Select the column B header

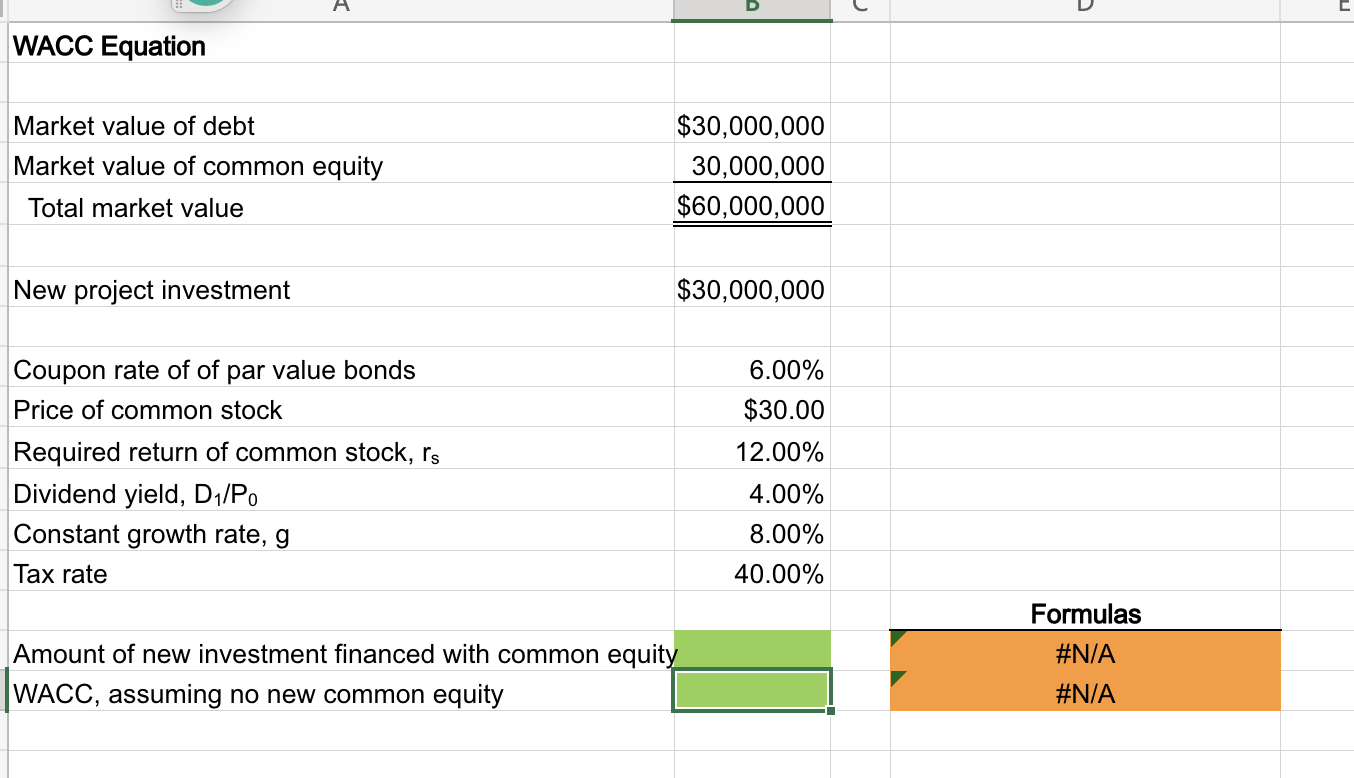(x=751, y=7)
